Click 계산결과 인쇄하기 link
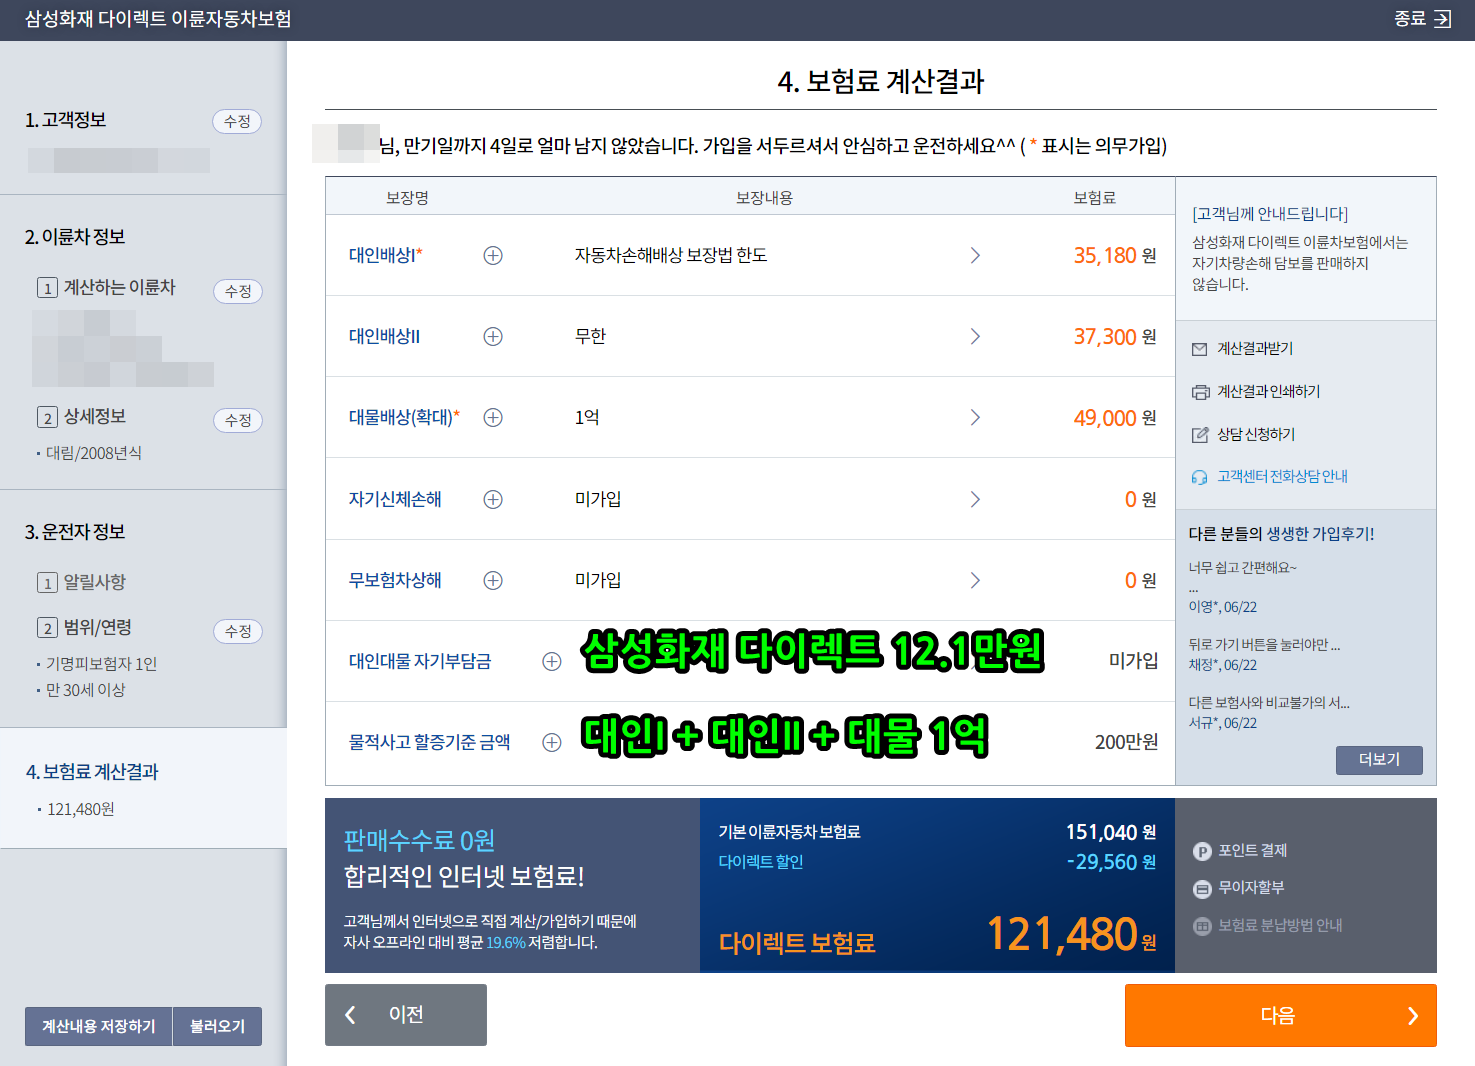 tap(1269, 392)
